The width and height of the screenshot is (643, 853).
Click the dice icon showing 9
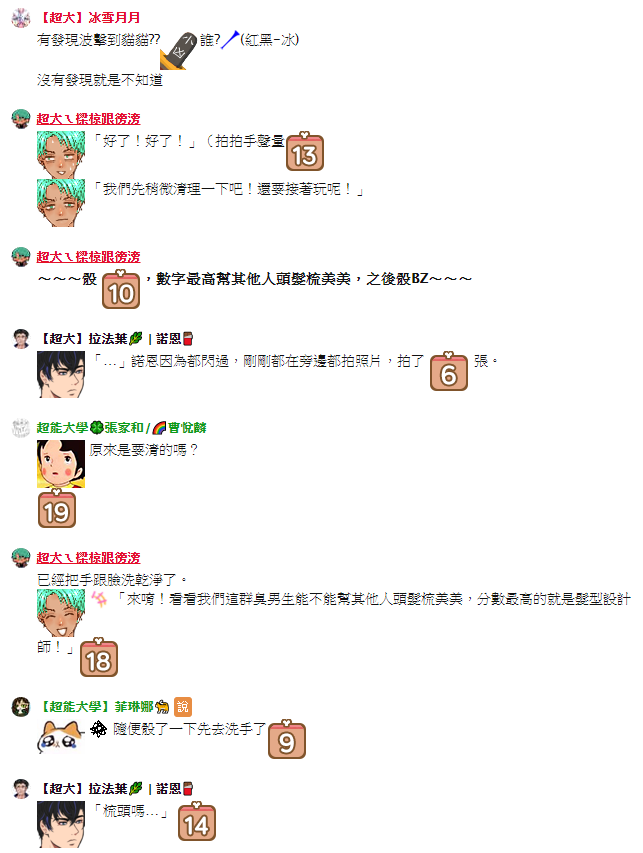[287, 739]
